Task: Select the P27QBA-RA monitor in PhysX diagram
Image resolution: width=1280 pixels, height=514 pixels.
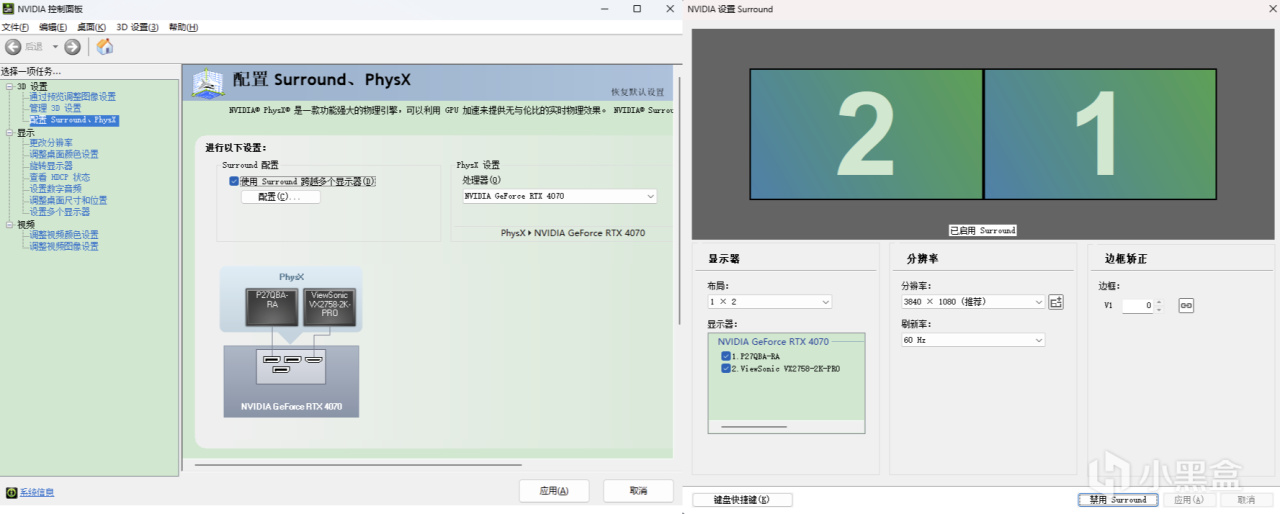Action: (x=272, y=306)
